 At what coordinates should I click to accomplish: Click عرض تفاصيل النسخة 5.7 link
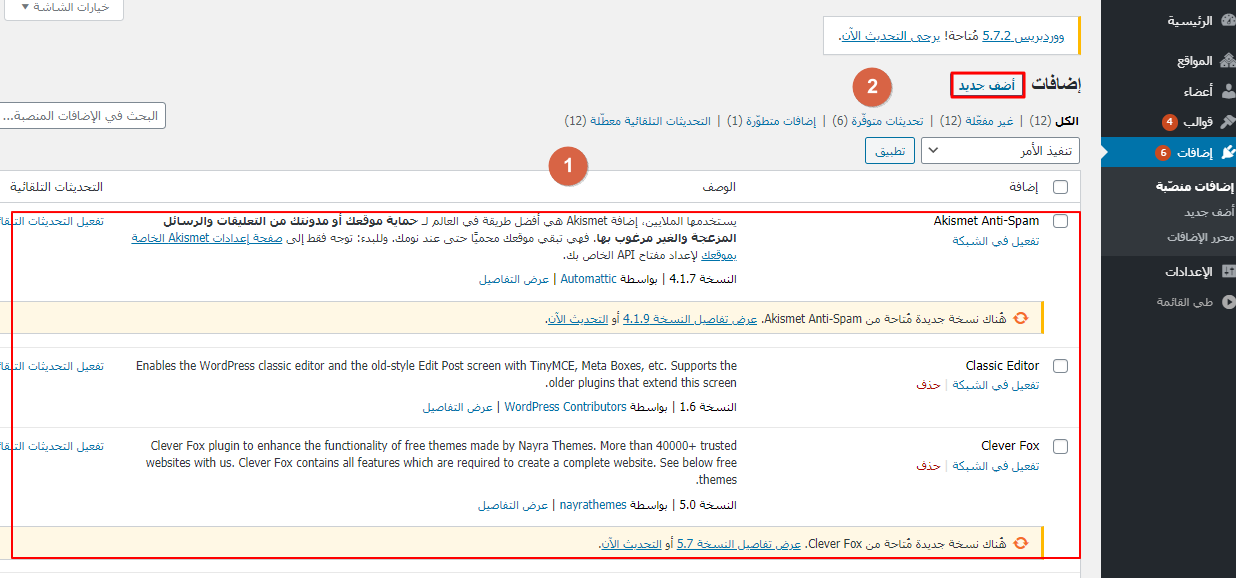[x=739, y=544]
